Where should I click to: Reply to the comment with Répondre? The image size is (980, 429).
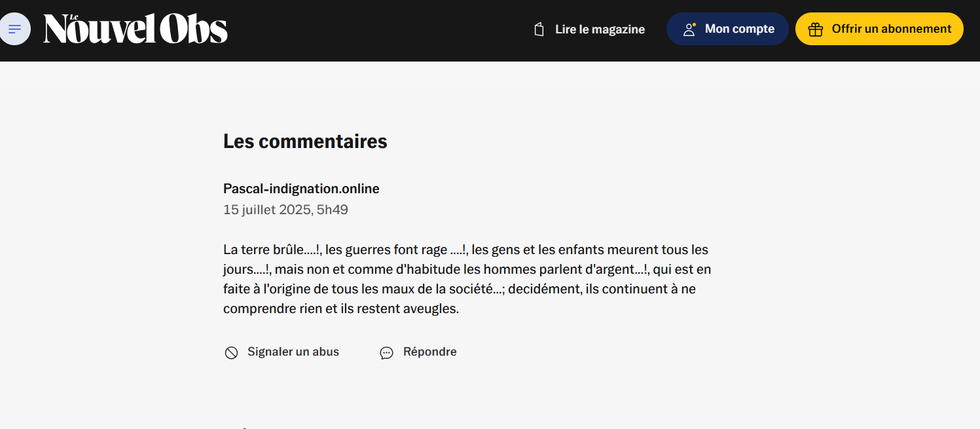[430, 352]
